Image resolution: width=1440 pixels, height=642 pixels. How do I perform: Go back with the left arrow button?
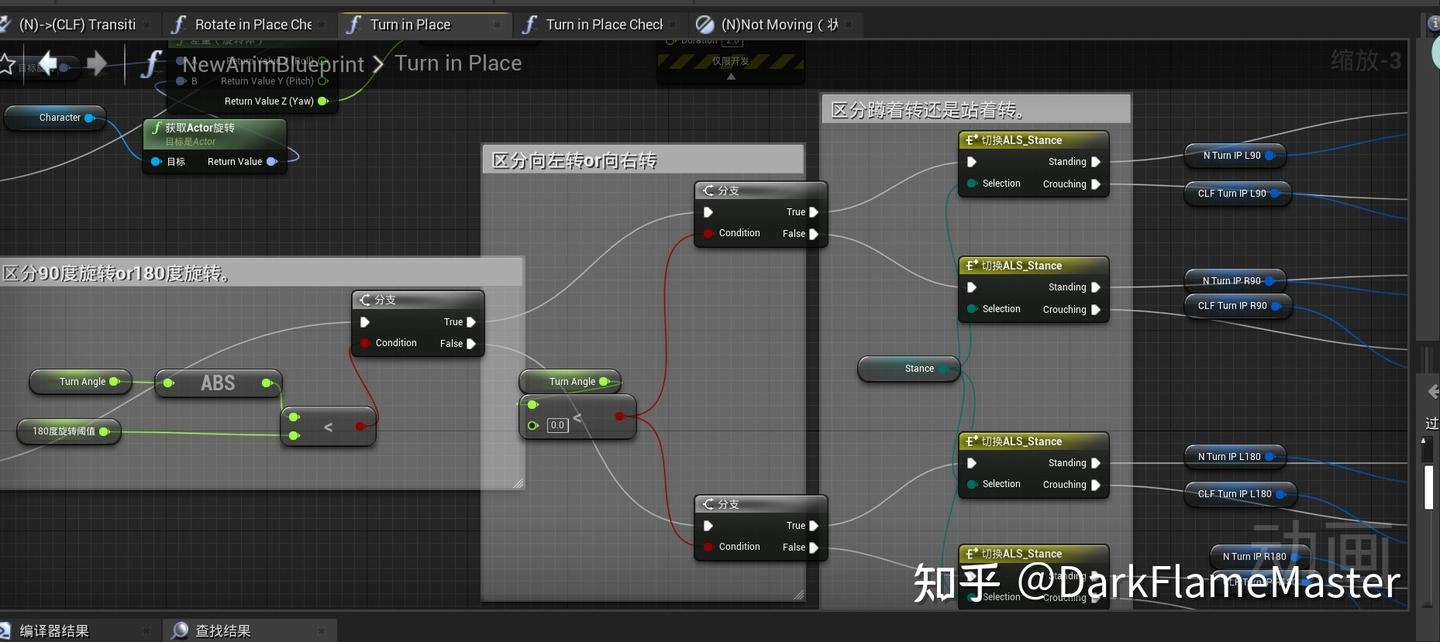[x=48, y=64]
